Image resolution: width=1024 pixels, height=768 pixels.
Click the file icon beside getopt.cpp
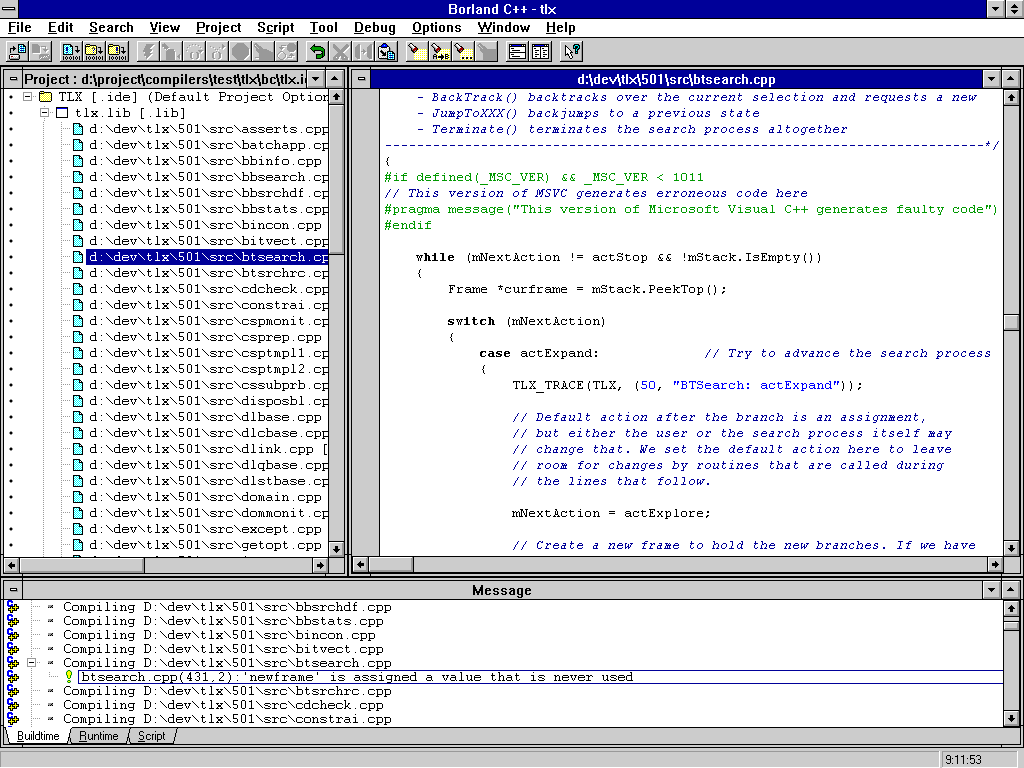(x=78, y=545)
